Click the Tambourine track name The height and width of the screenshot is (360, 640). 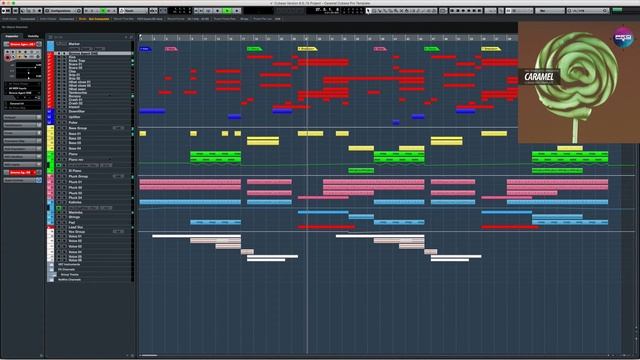(x=78, y=93)
